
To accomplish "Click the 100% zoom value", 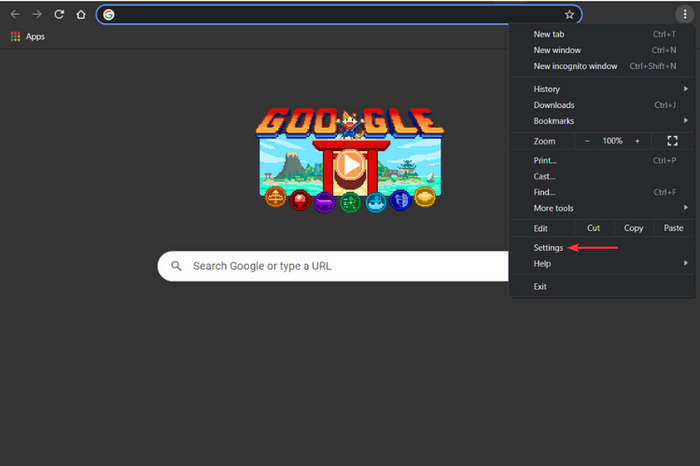I will (612, 141).
